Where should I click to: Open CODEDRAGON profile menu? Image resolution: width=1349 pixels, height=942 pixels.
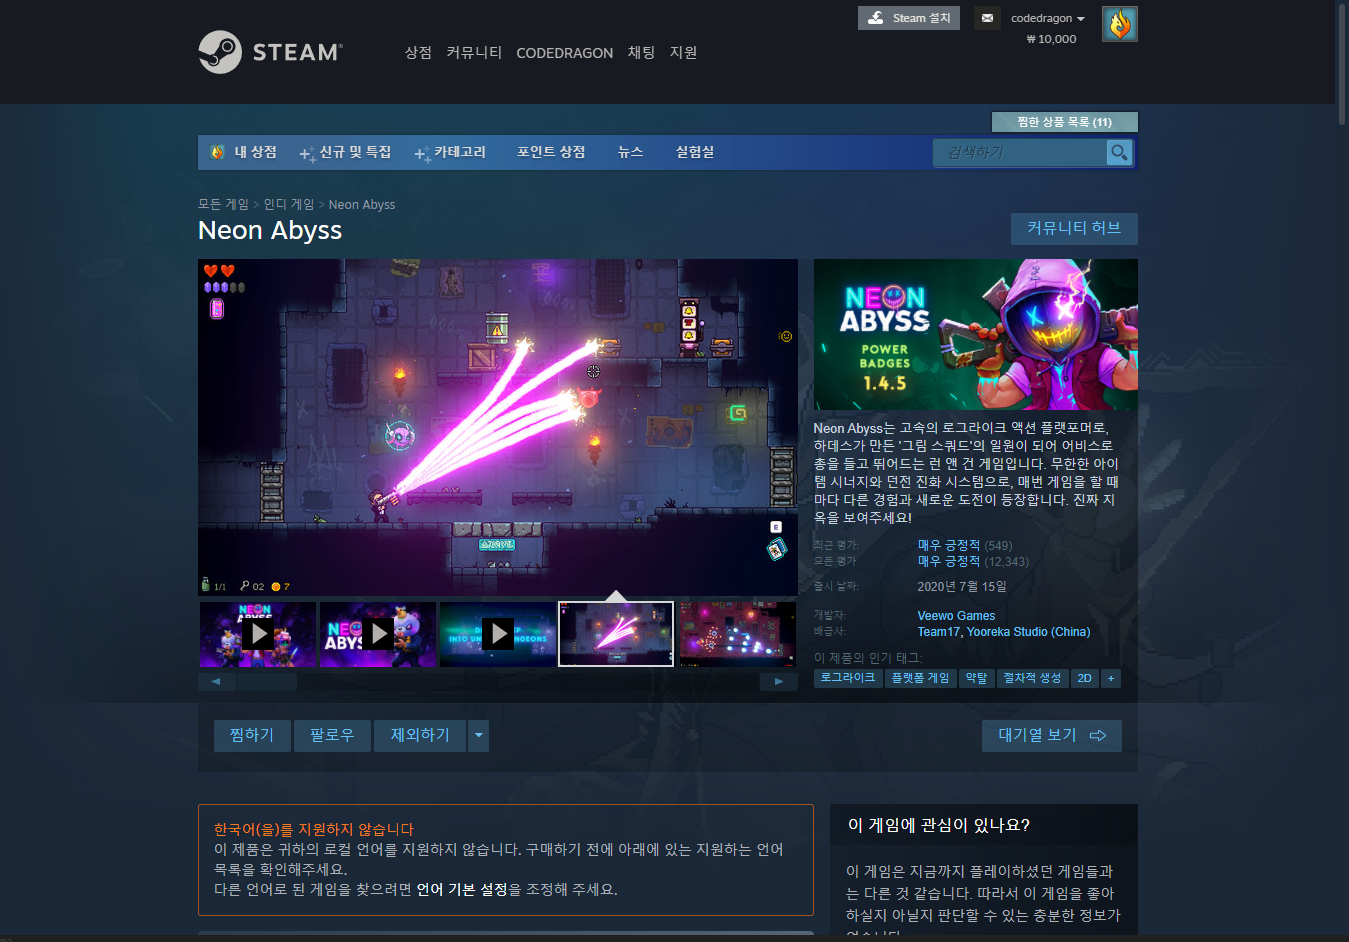(564, 53)
